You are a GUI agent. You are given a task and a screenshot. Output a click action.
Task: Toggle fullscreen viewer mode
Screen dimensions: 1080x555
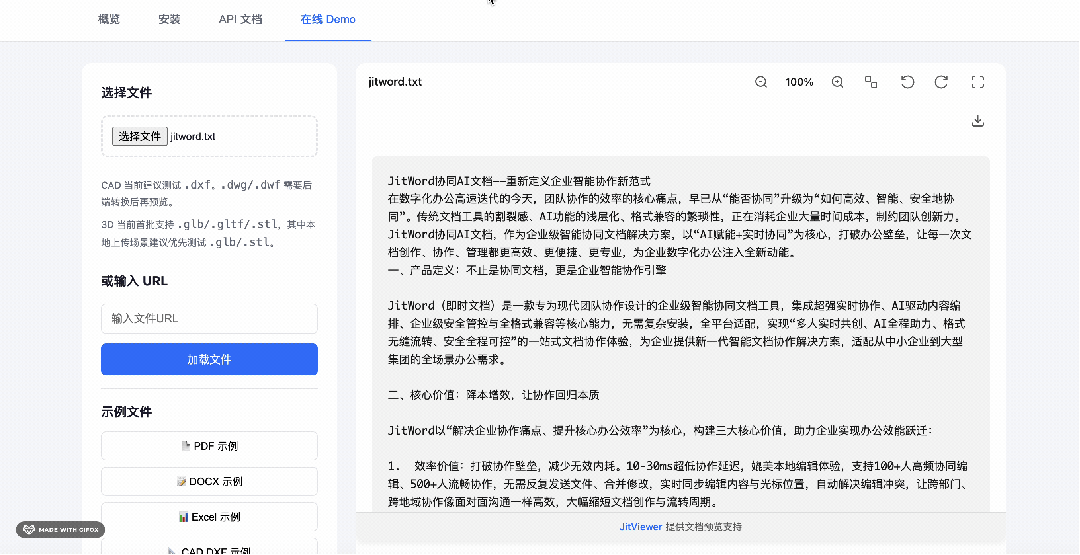977,82
